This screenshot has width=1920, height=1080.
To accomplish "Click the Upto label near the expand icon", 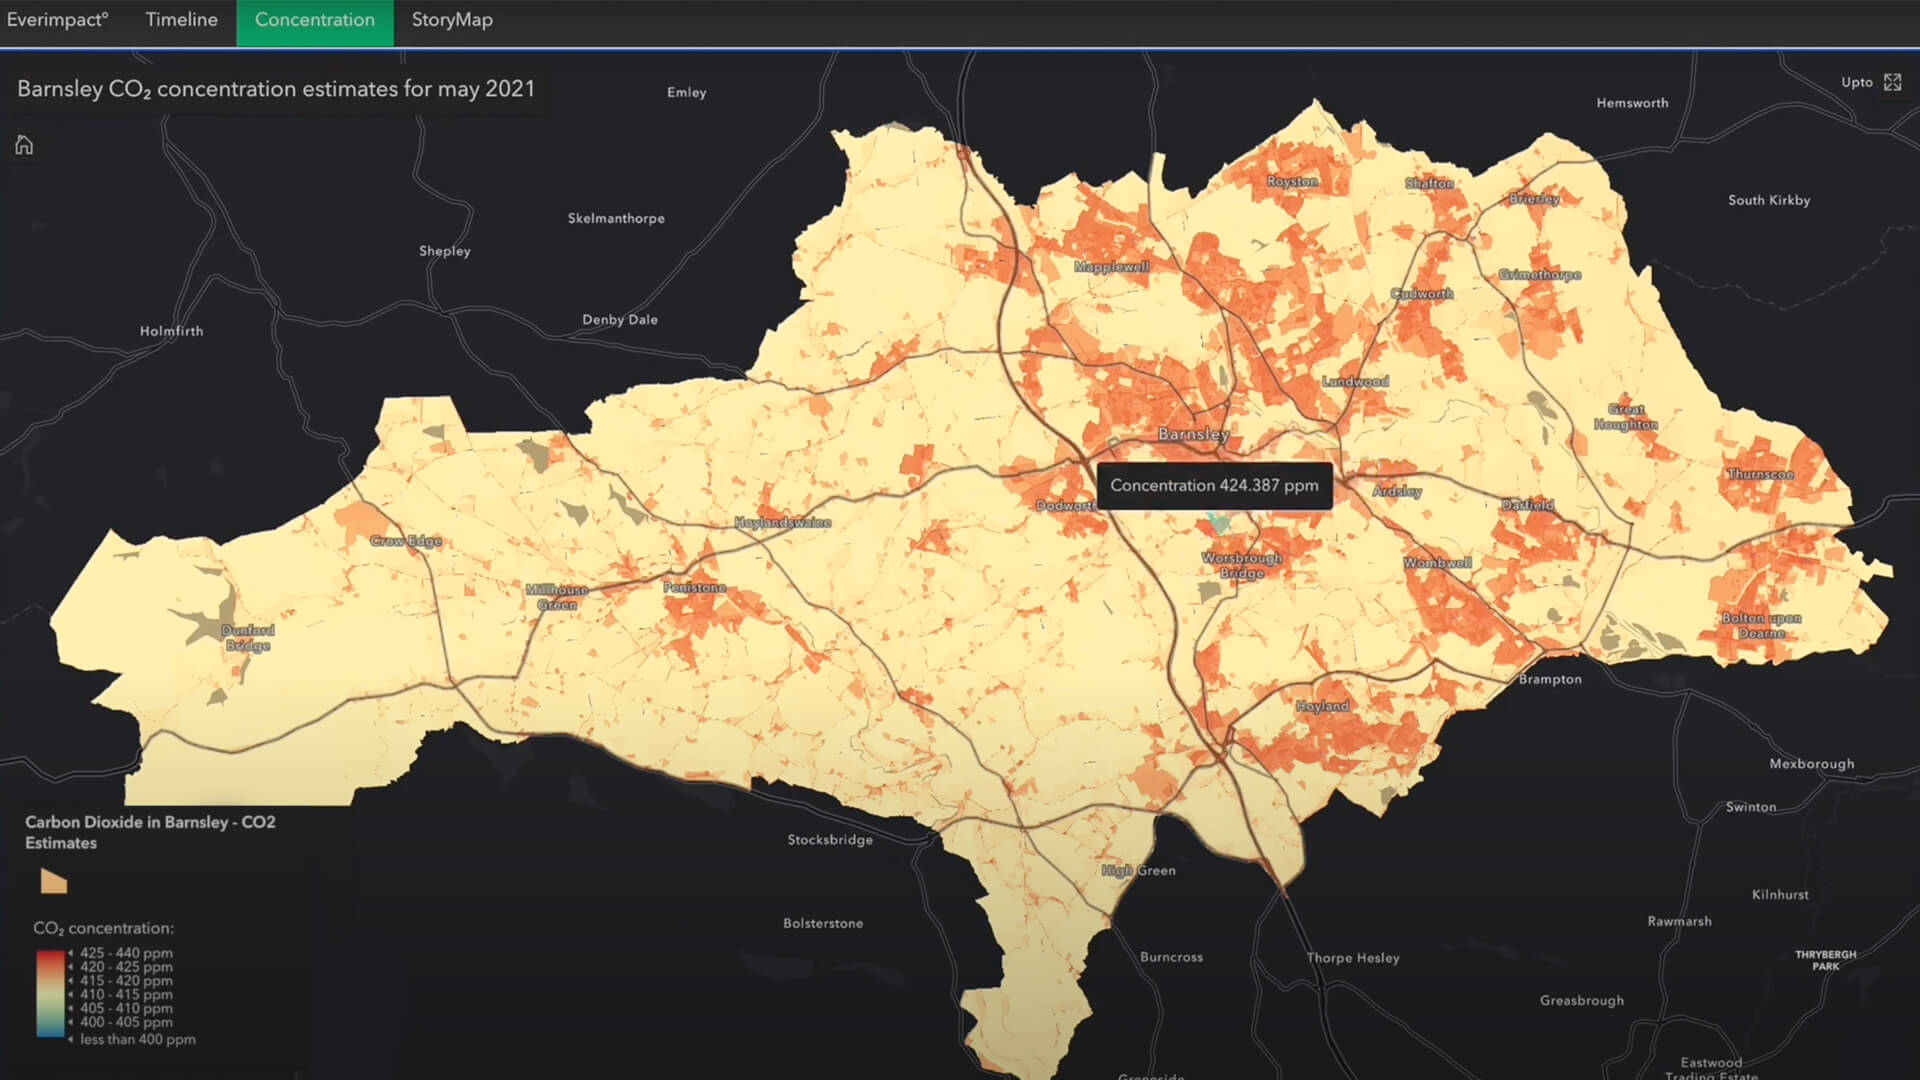I will [1856, 82].
